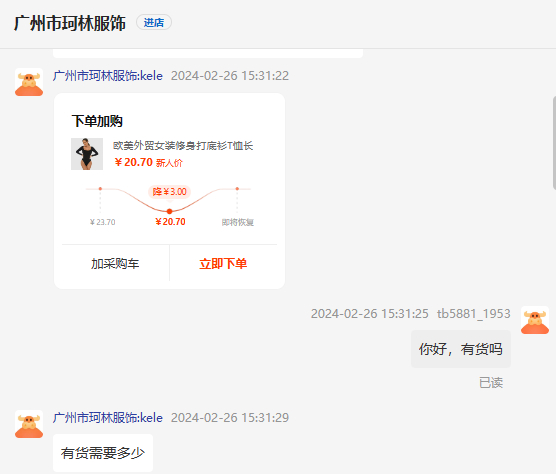Viewport: 556px width, 474px height.
Task: Click the shop title 广州市珂林服饰 header
Action: pos(70,23)
